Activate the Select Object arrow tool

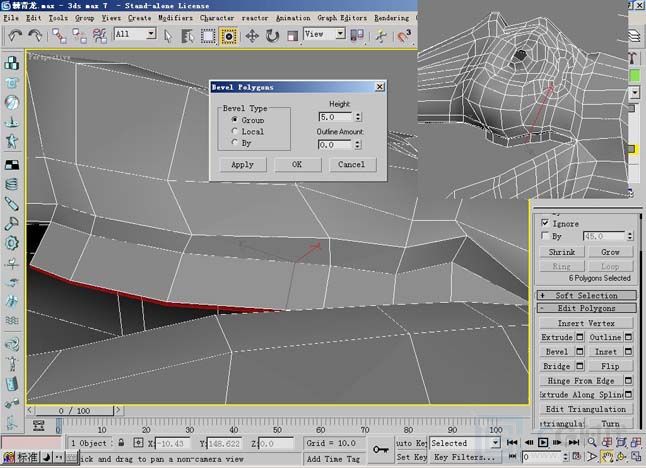point(168,36)
